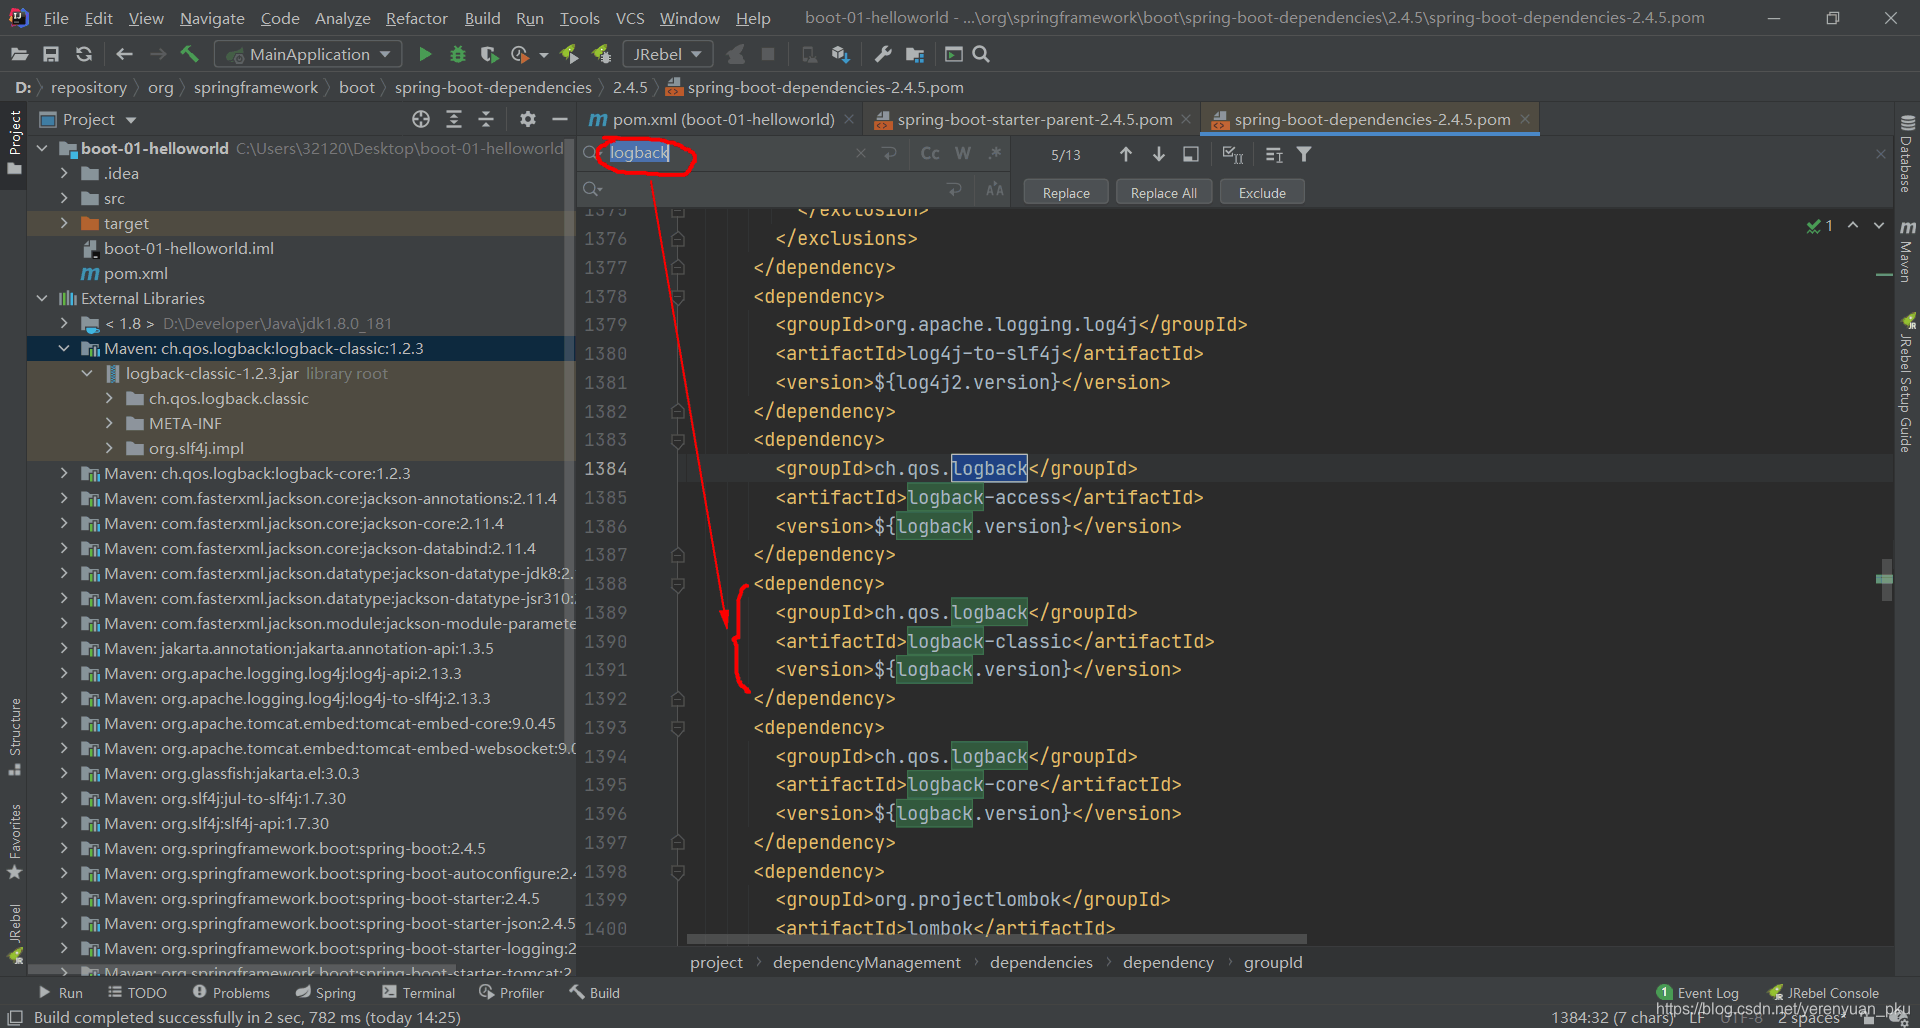Expand ch.qos.logback.classic package
This screenshot has width=1920, height=1028.
[x=110, y=398]
